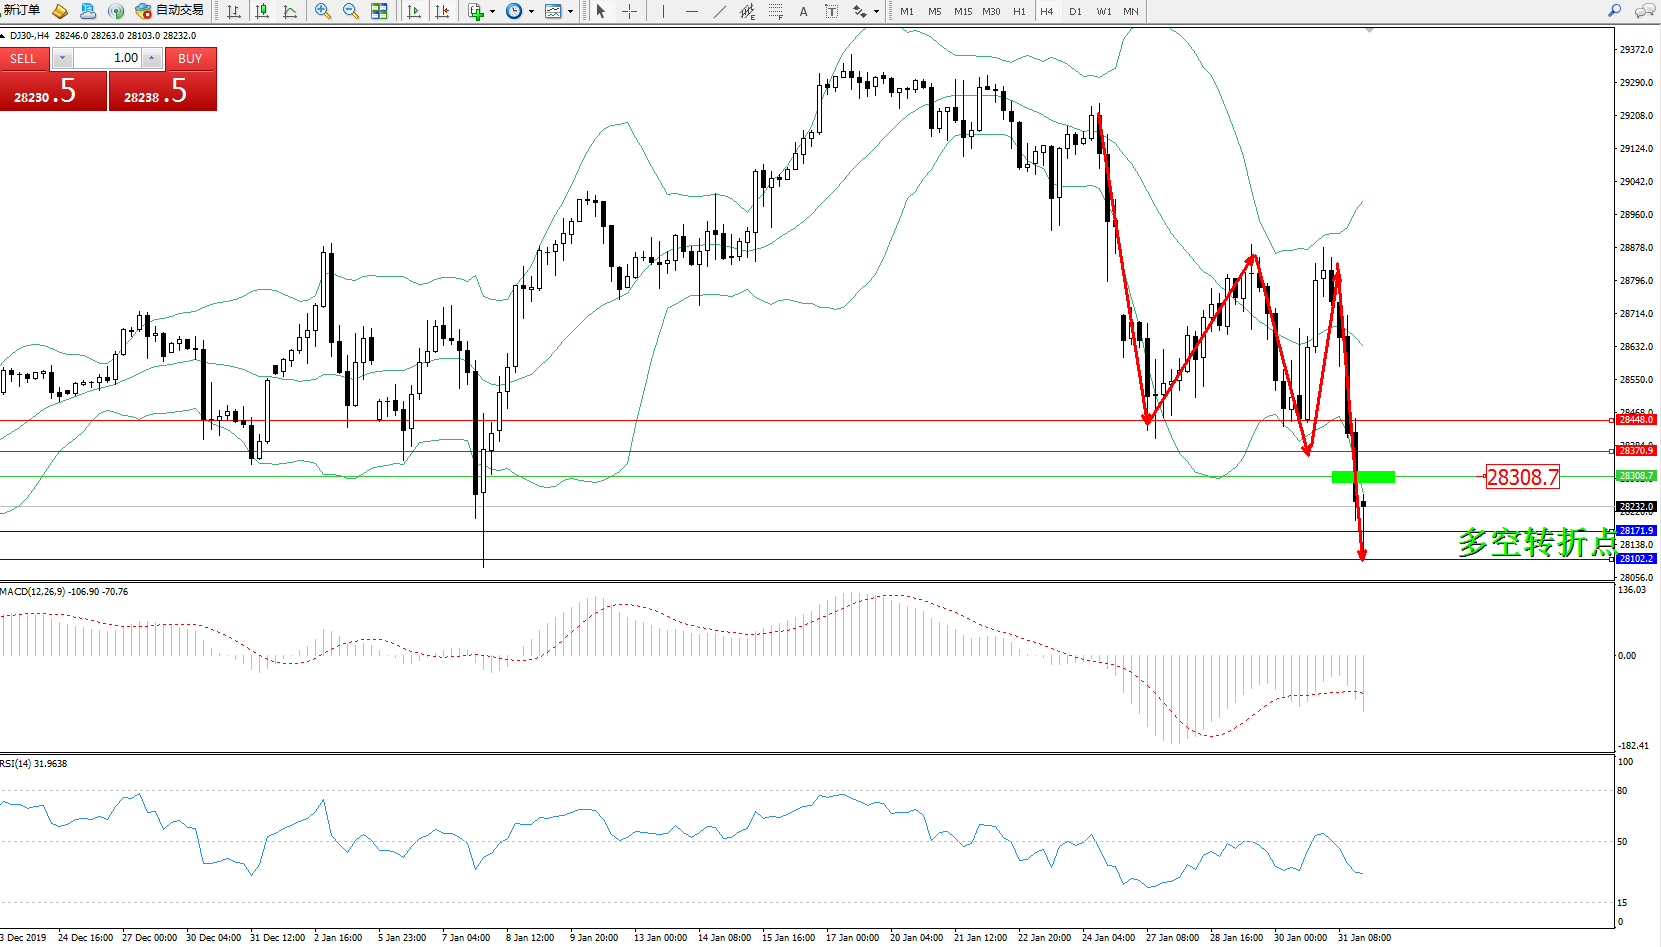This screenshot has width=1661, height=947.
Task: Pick the horizontal line drawing tool
Action: click(691, 11)
